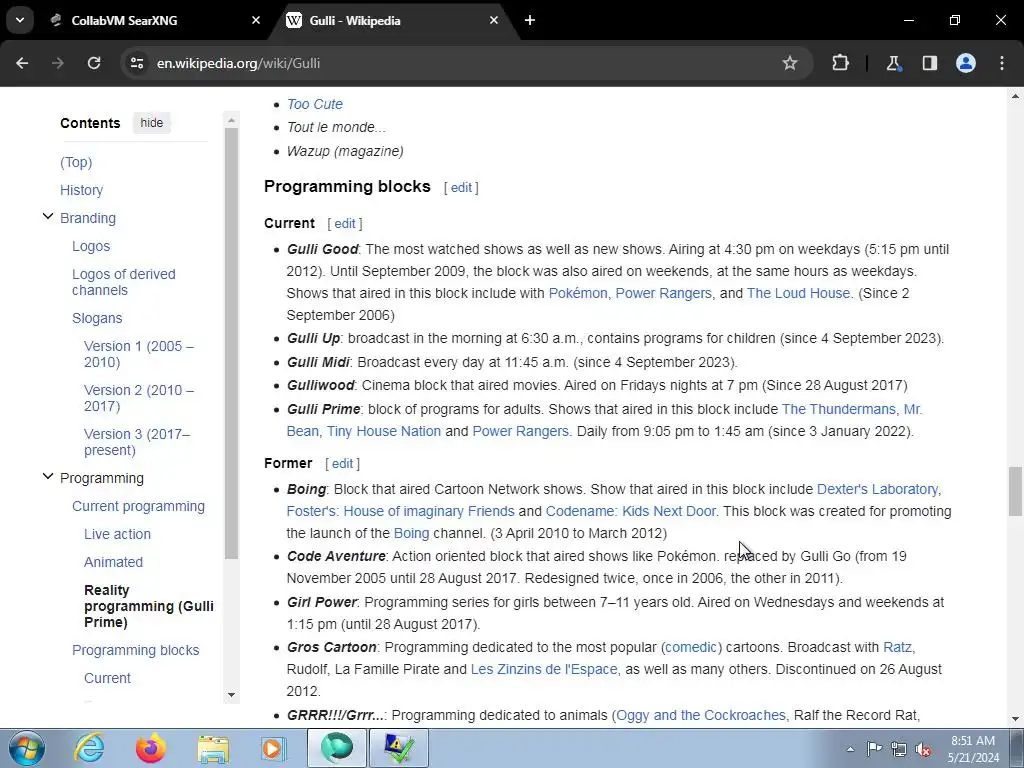Close the Gulli - Wikipedia tab
1024x768 pixels.
(494, 20)
